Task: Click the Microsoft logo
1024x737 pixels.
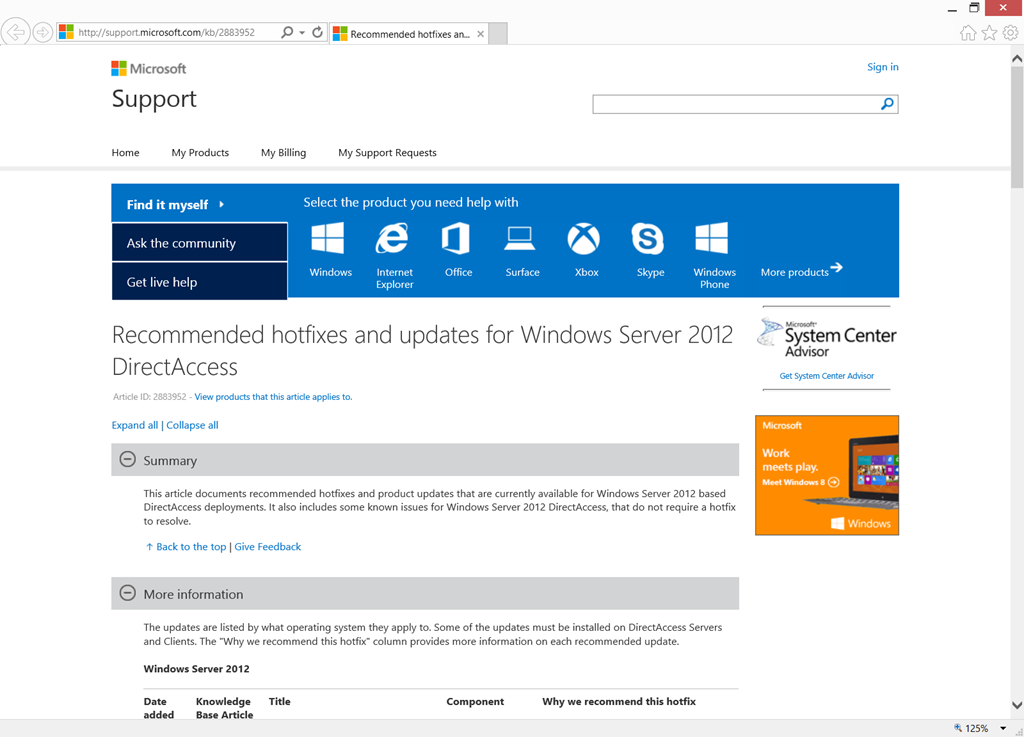Action: pyautogui.click(x=148, y=69)
